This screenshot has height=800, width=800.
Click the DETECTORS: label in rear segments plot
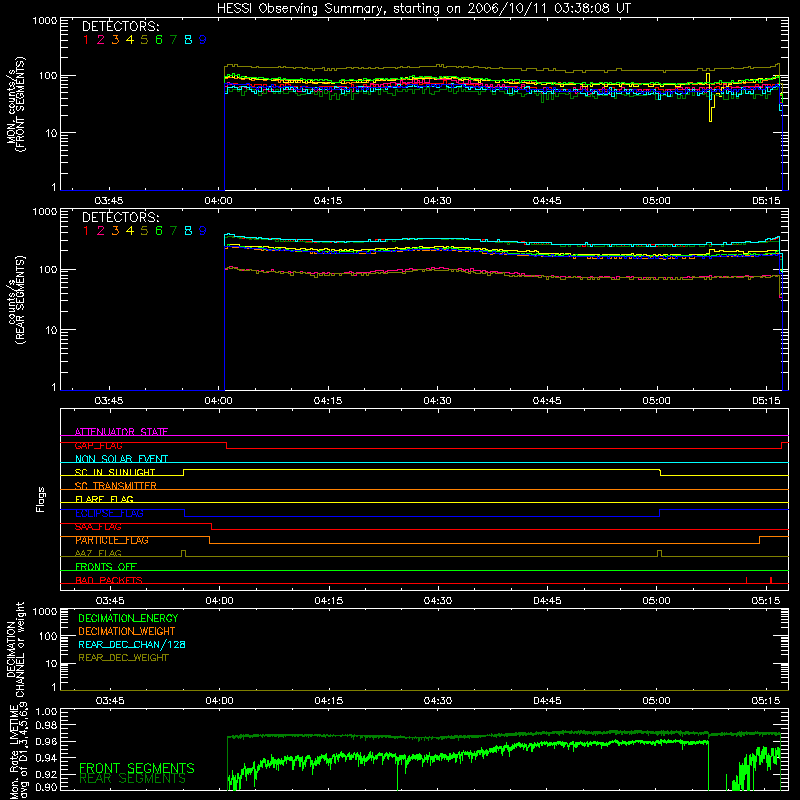pyautogui.click(x=120, y=217)
